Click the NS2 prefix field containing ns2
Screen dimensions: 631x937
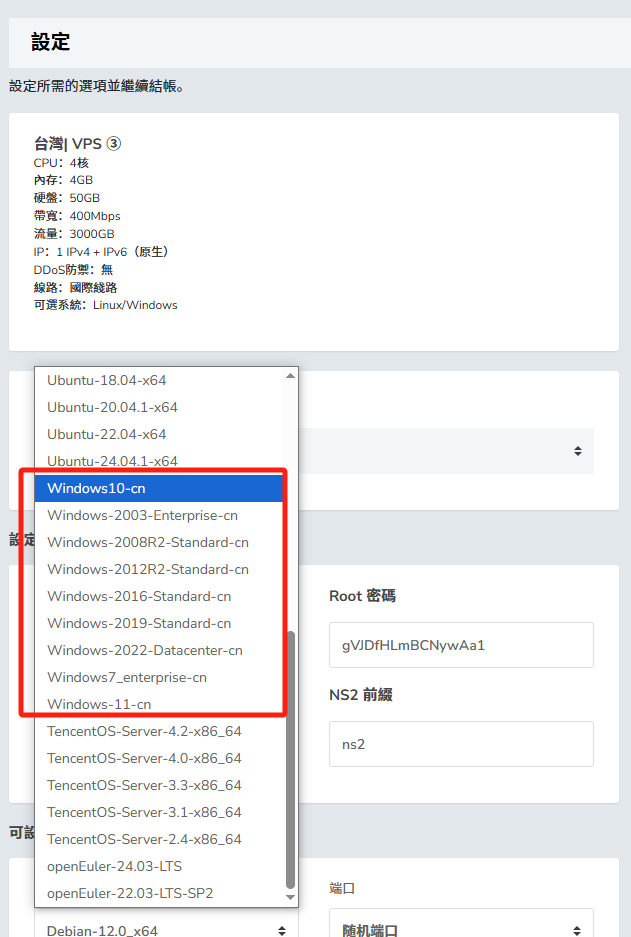tap(461, 744)
